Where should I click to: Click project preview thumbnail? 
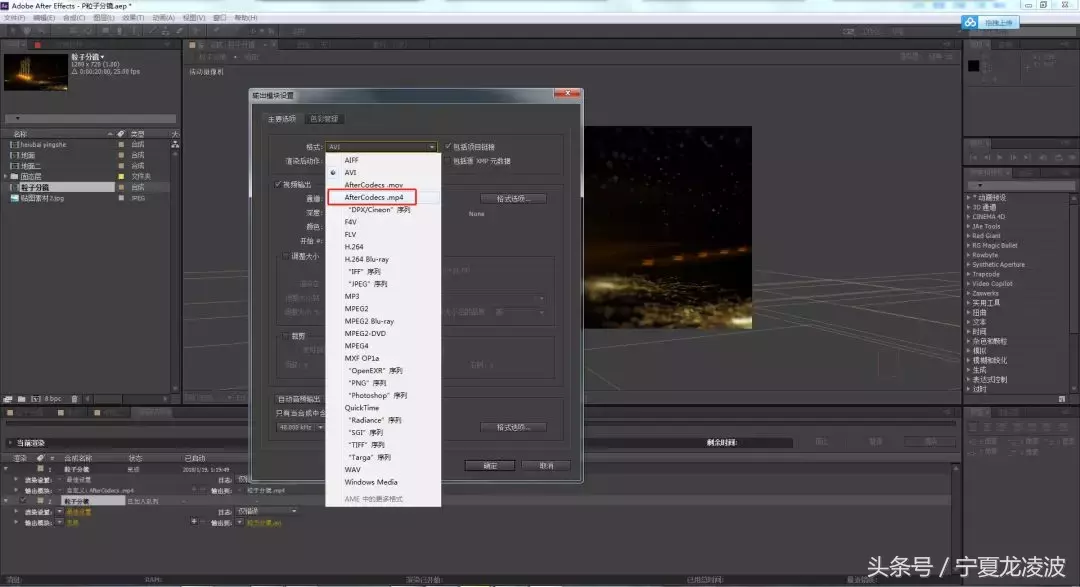[x=36, y=72]
